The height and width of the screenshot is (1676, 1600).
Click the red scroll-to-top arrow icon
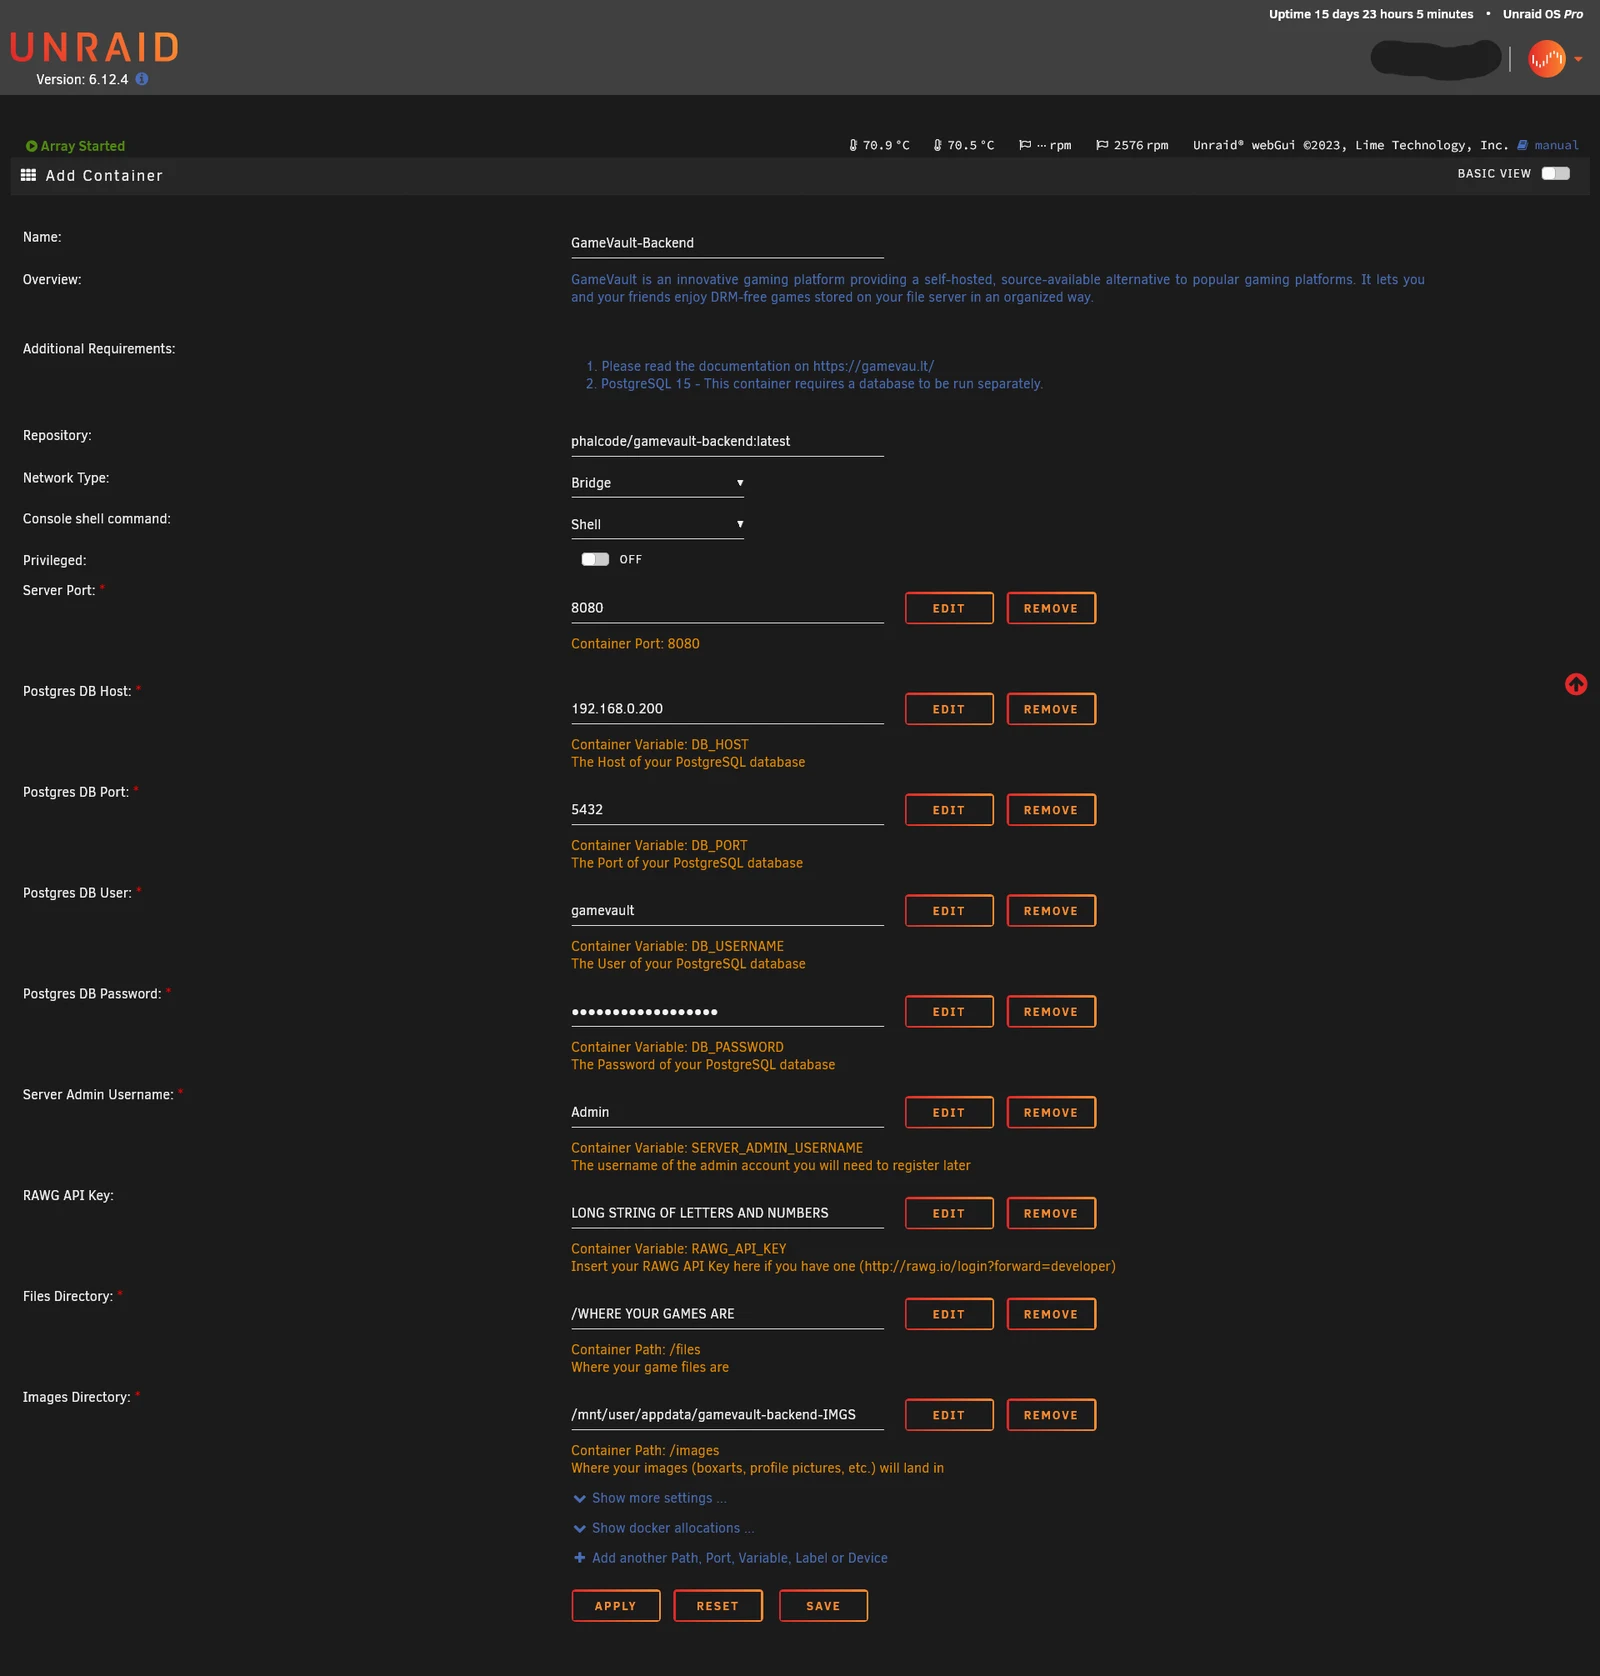1576,684
